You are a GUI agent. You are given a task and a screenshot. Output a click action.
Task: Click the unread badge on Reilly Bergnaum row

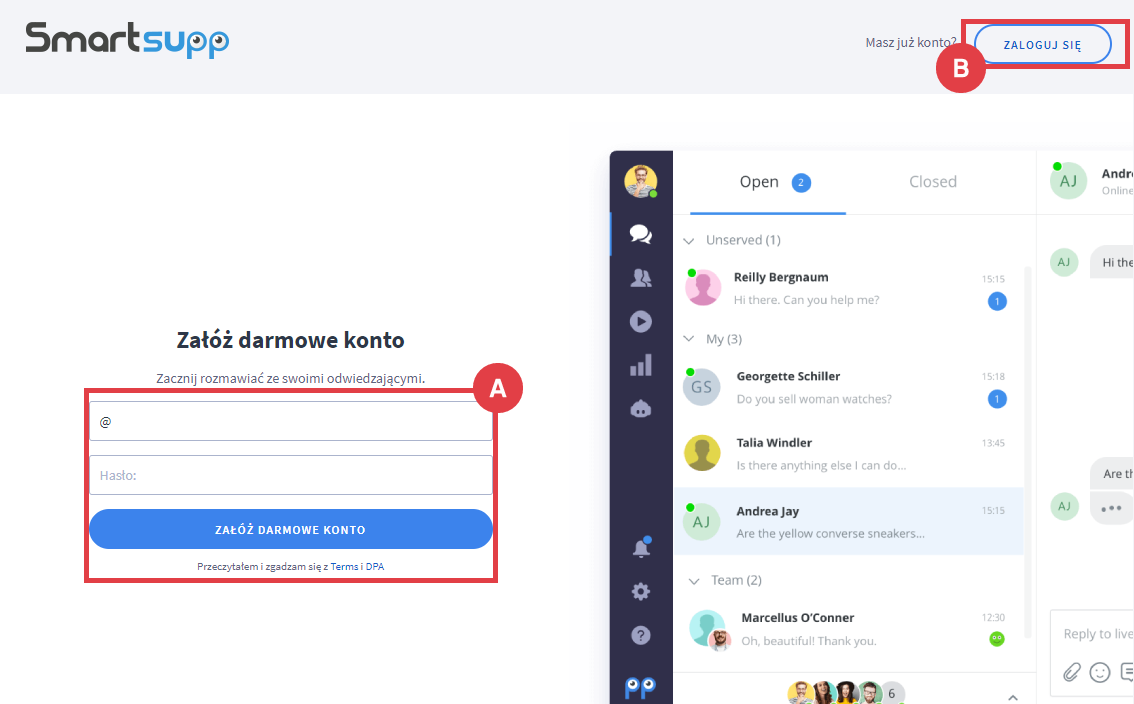[997, 301]
